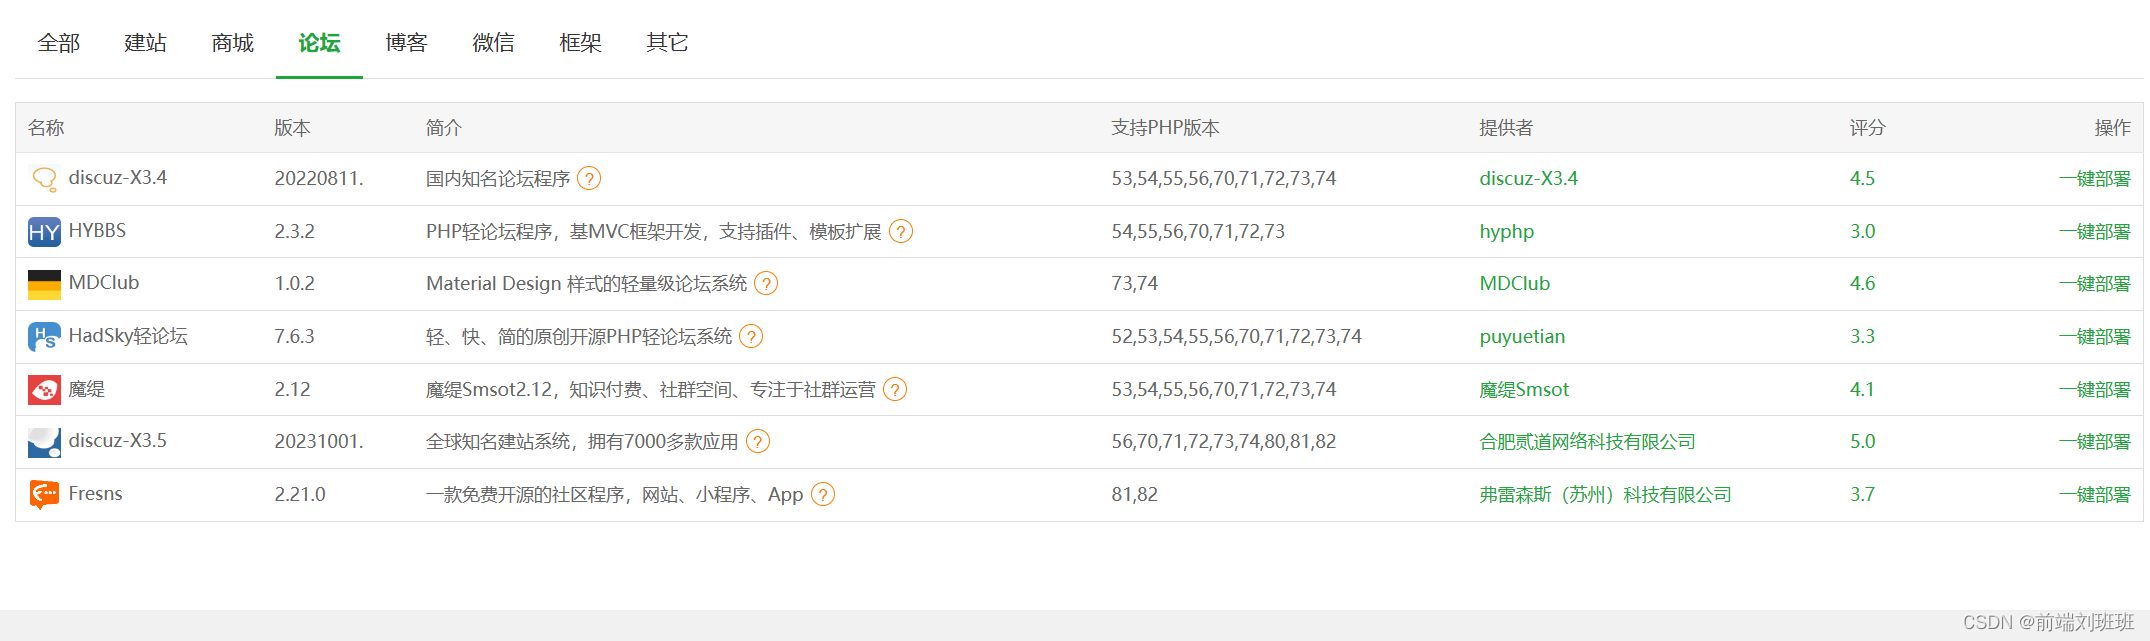Image resolution: width=2150 pixels, height=641 pixels.
Task: Click the 魔缇 name text
Action: [x=86, y=389]
